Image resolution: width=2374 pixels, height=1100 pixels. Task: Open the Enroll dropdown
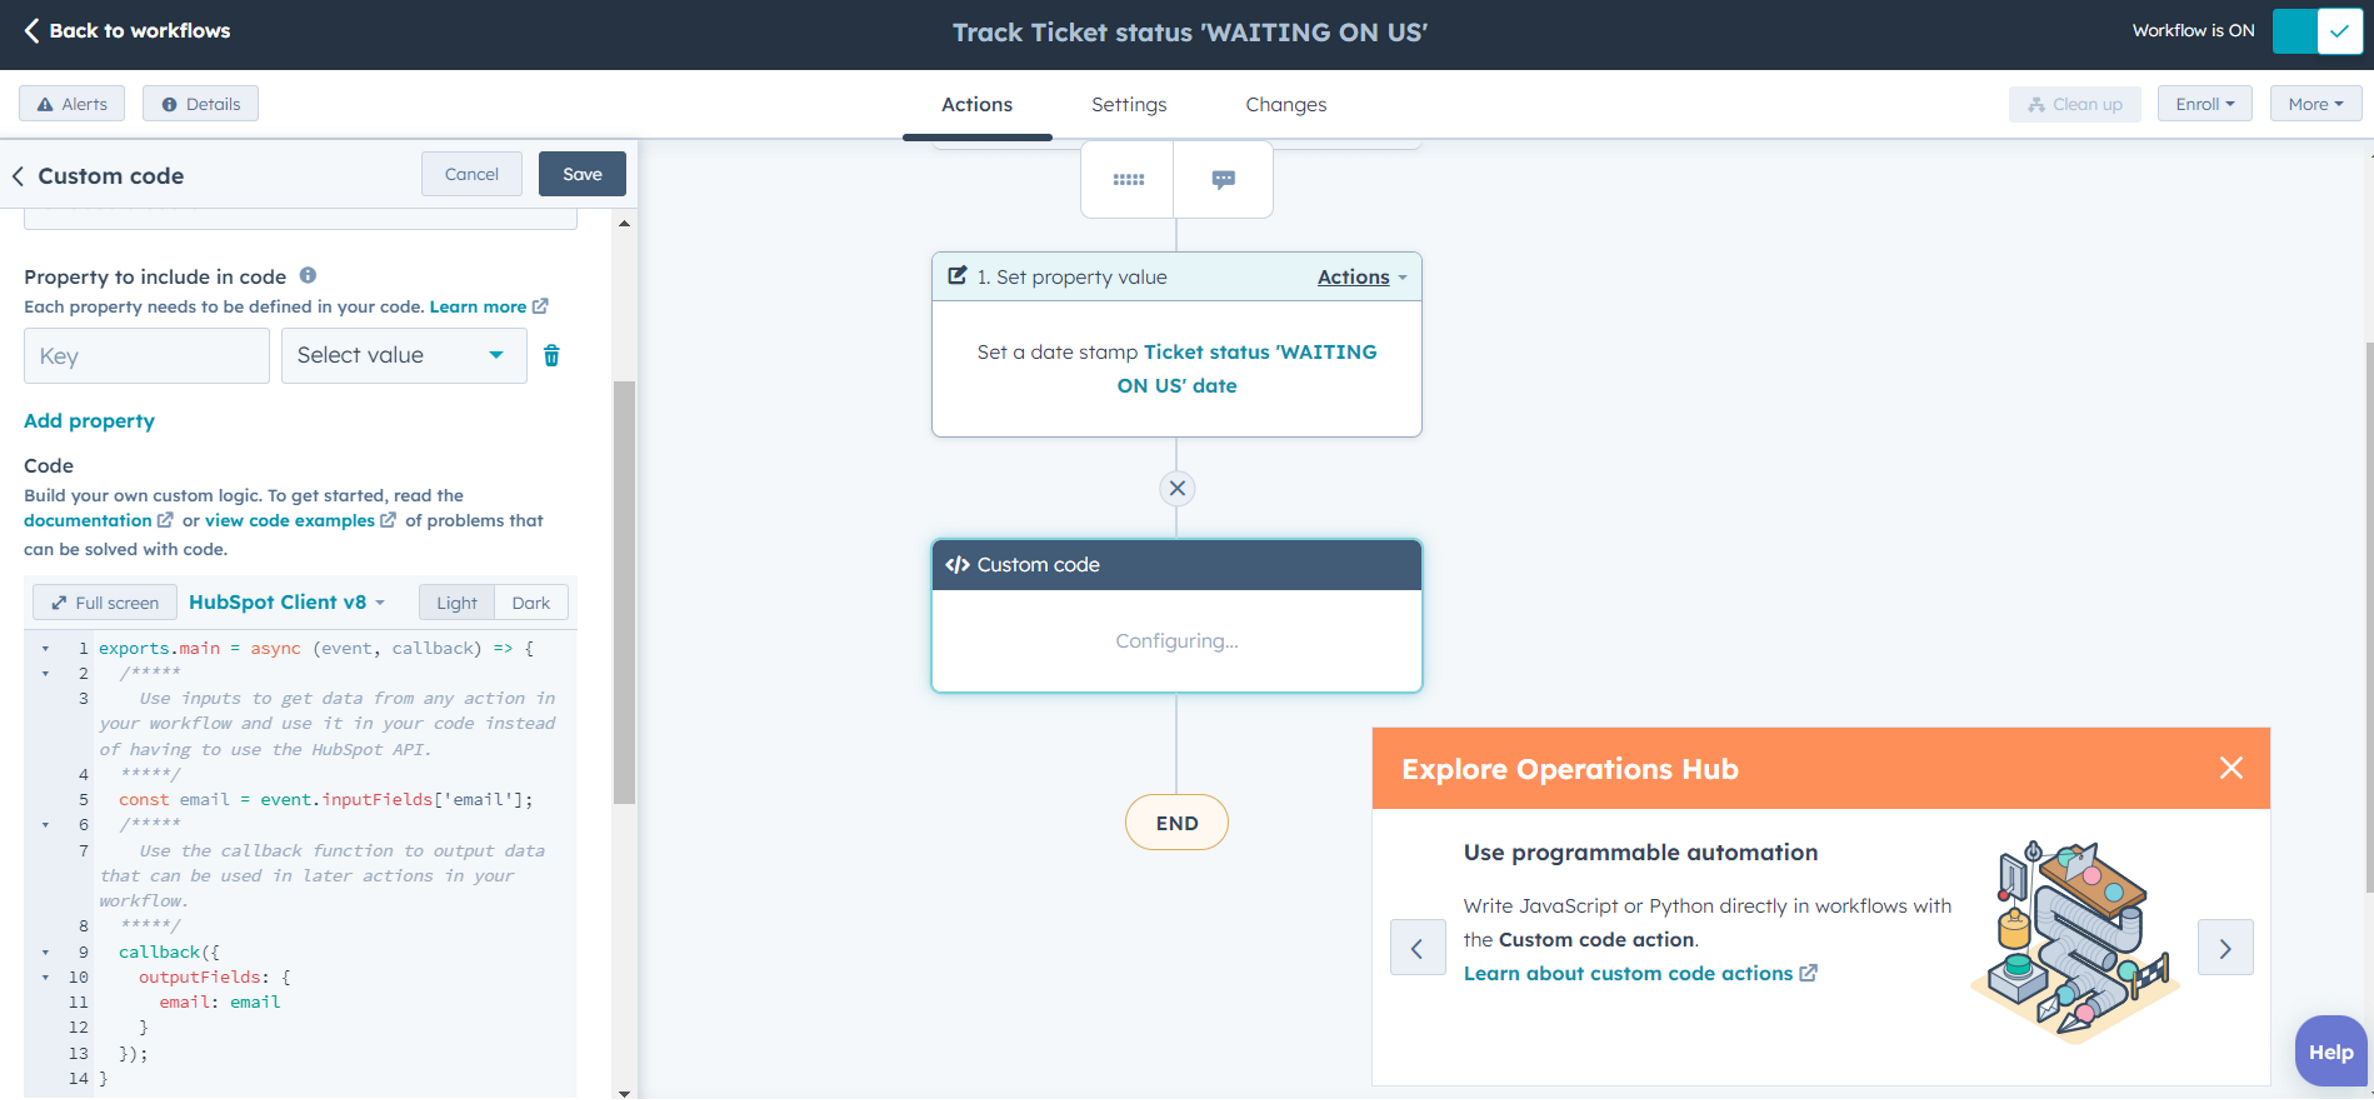point(2204,104)
